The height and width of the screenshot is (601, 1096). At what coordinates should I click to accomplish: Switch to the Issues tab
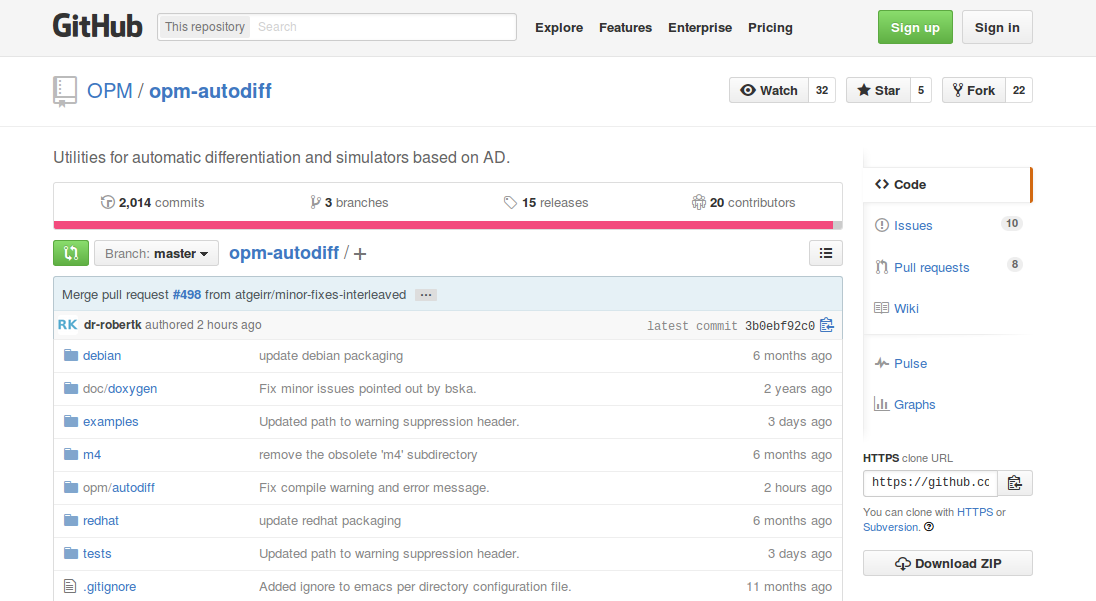[x=947, y=225]
